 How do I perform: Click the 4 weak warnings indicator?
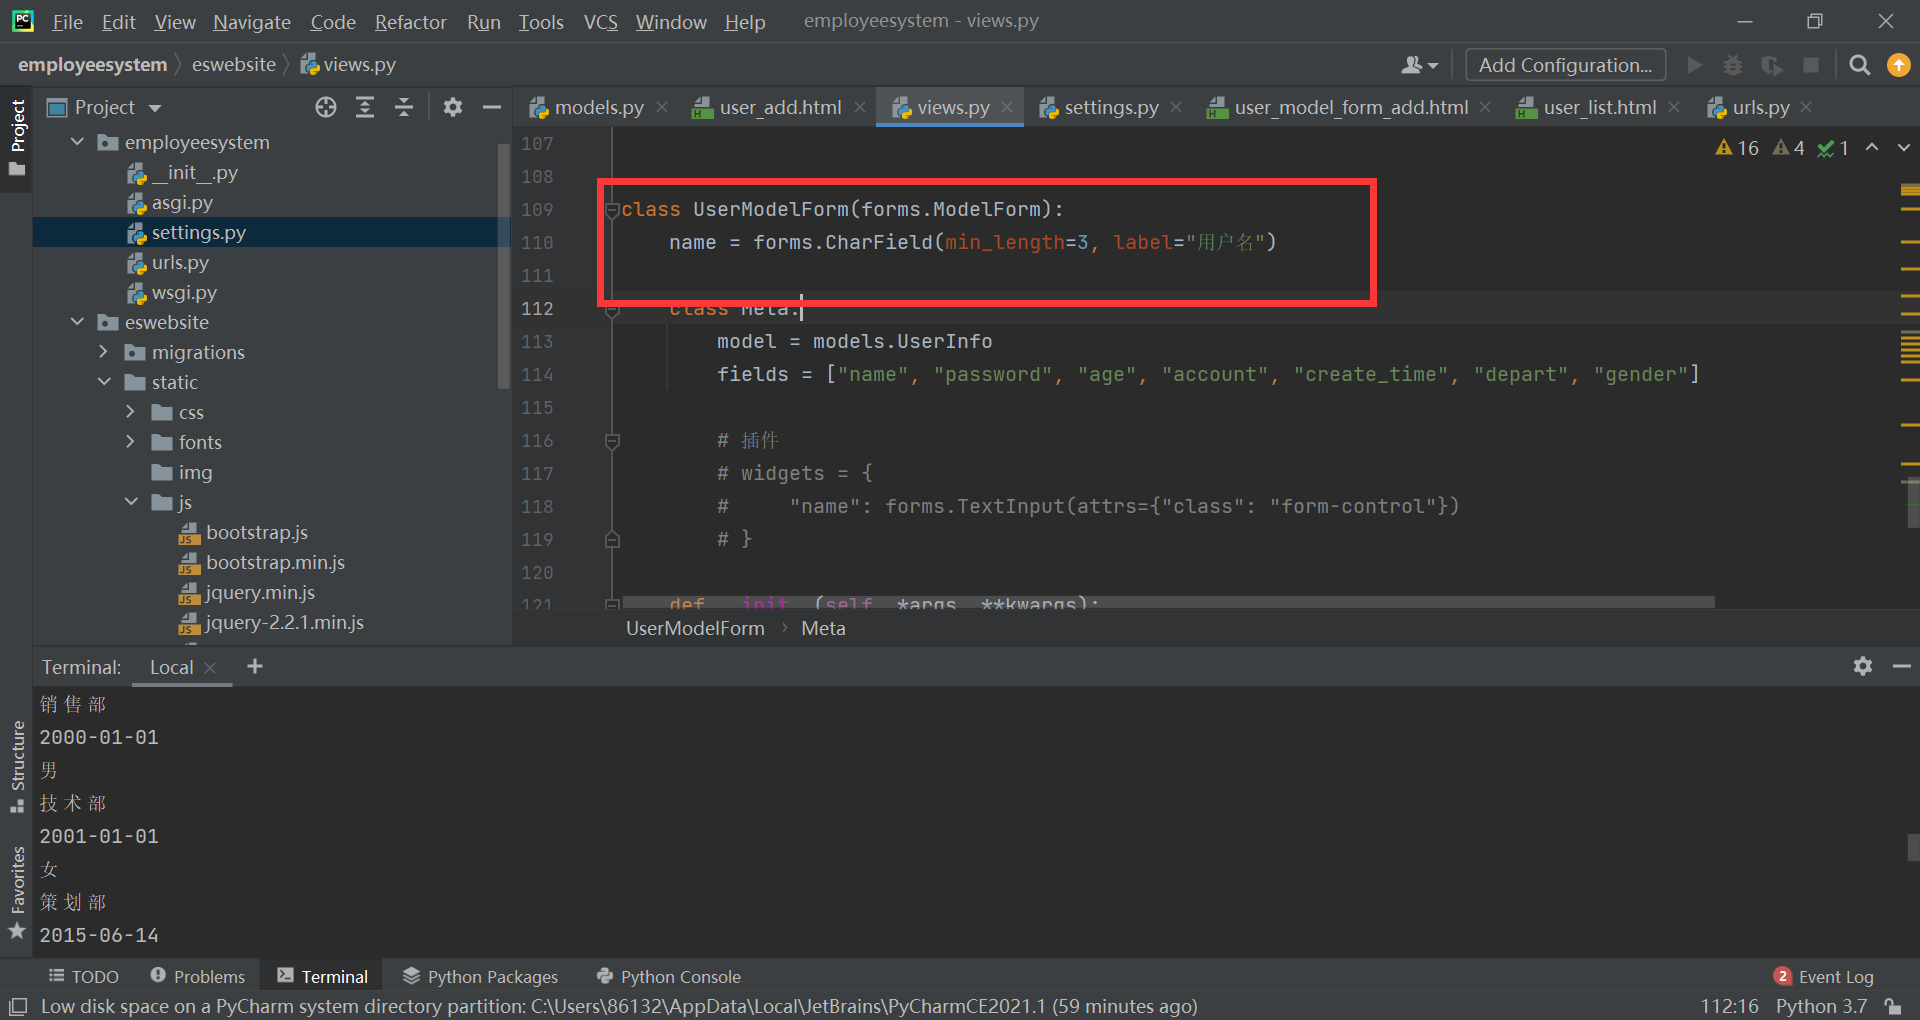[1788, 148]
